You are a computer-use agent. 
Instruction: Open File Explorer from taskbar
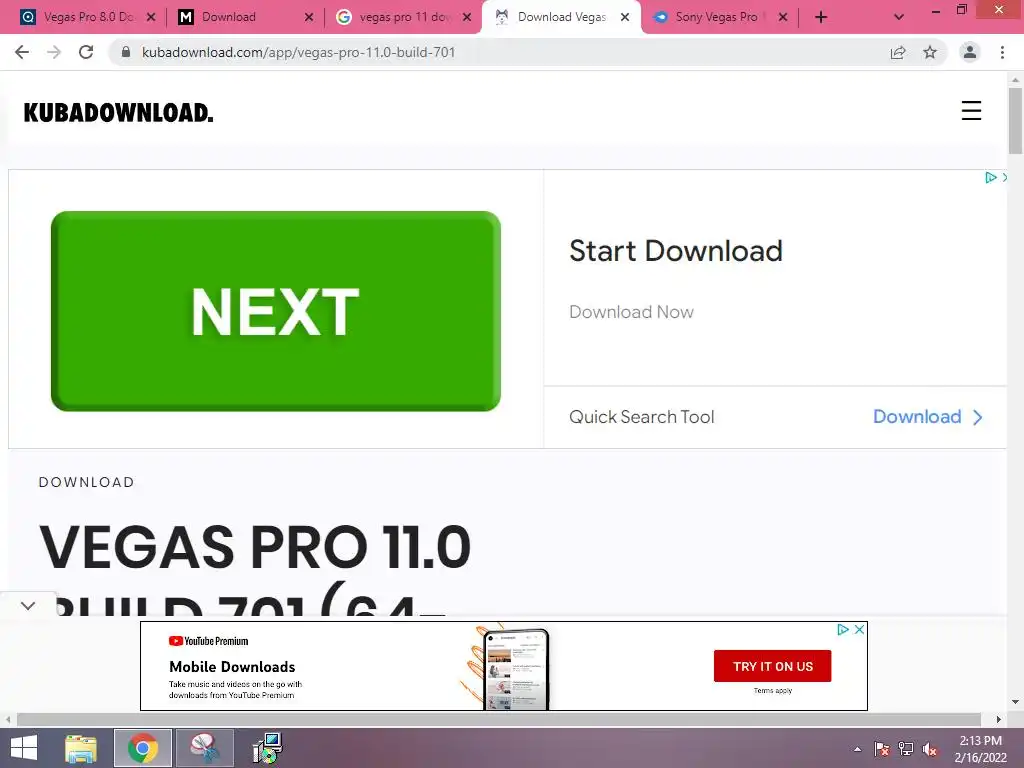pyautogui.click(x=81, y=748)
